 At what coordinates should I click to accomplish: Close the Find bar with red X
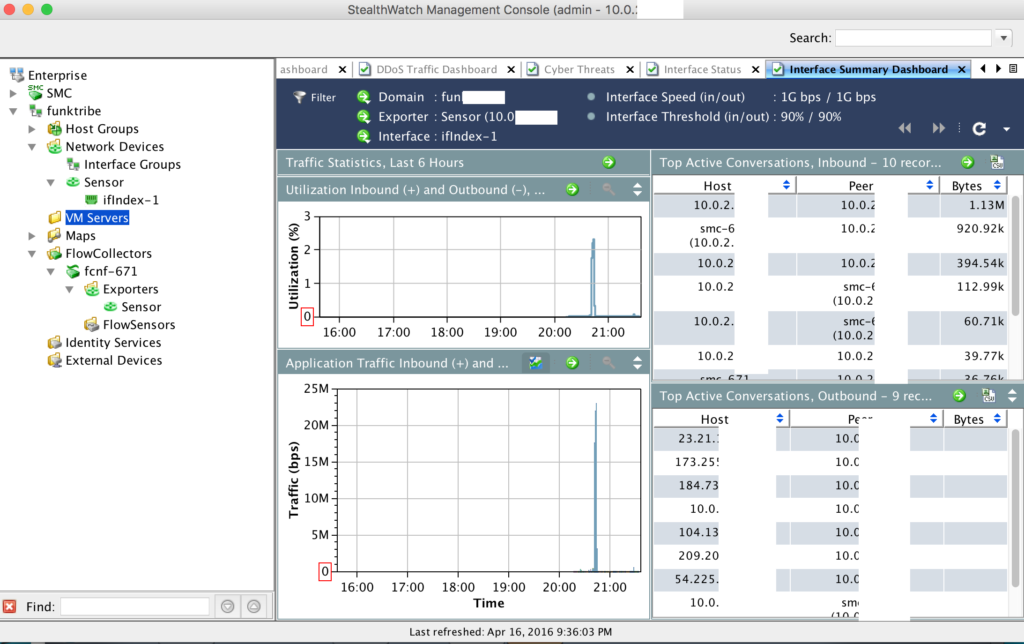[x=9, y=606]
